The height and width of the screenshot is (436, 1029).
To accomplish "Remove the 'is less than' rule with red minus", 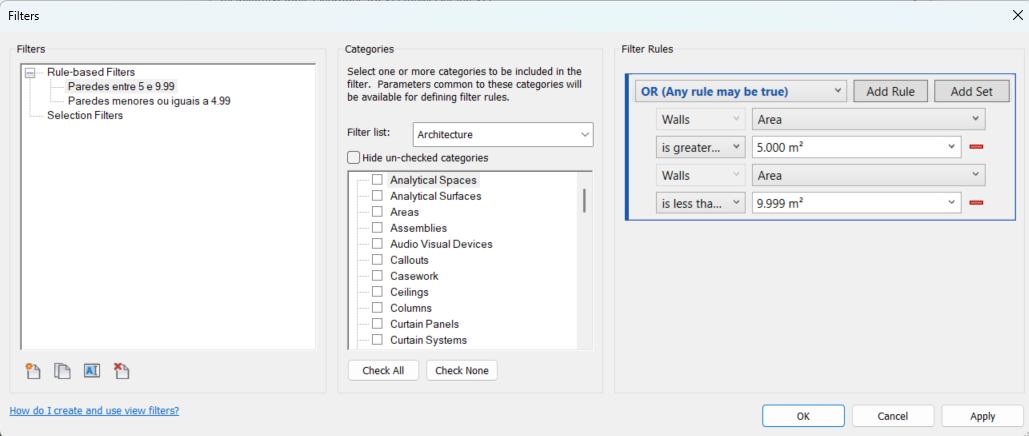I will 977,203.
